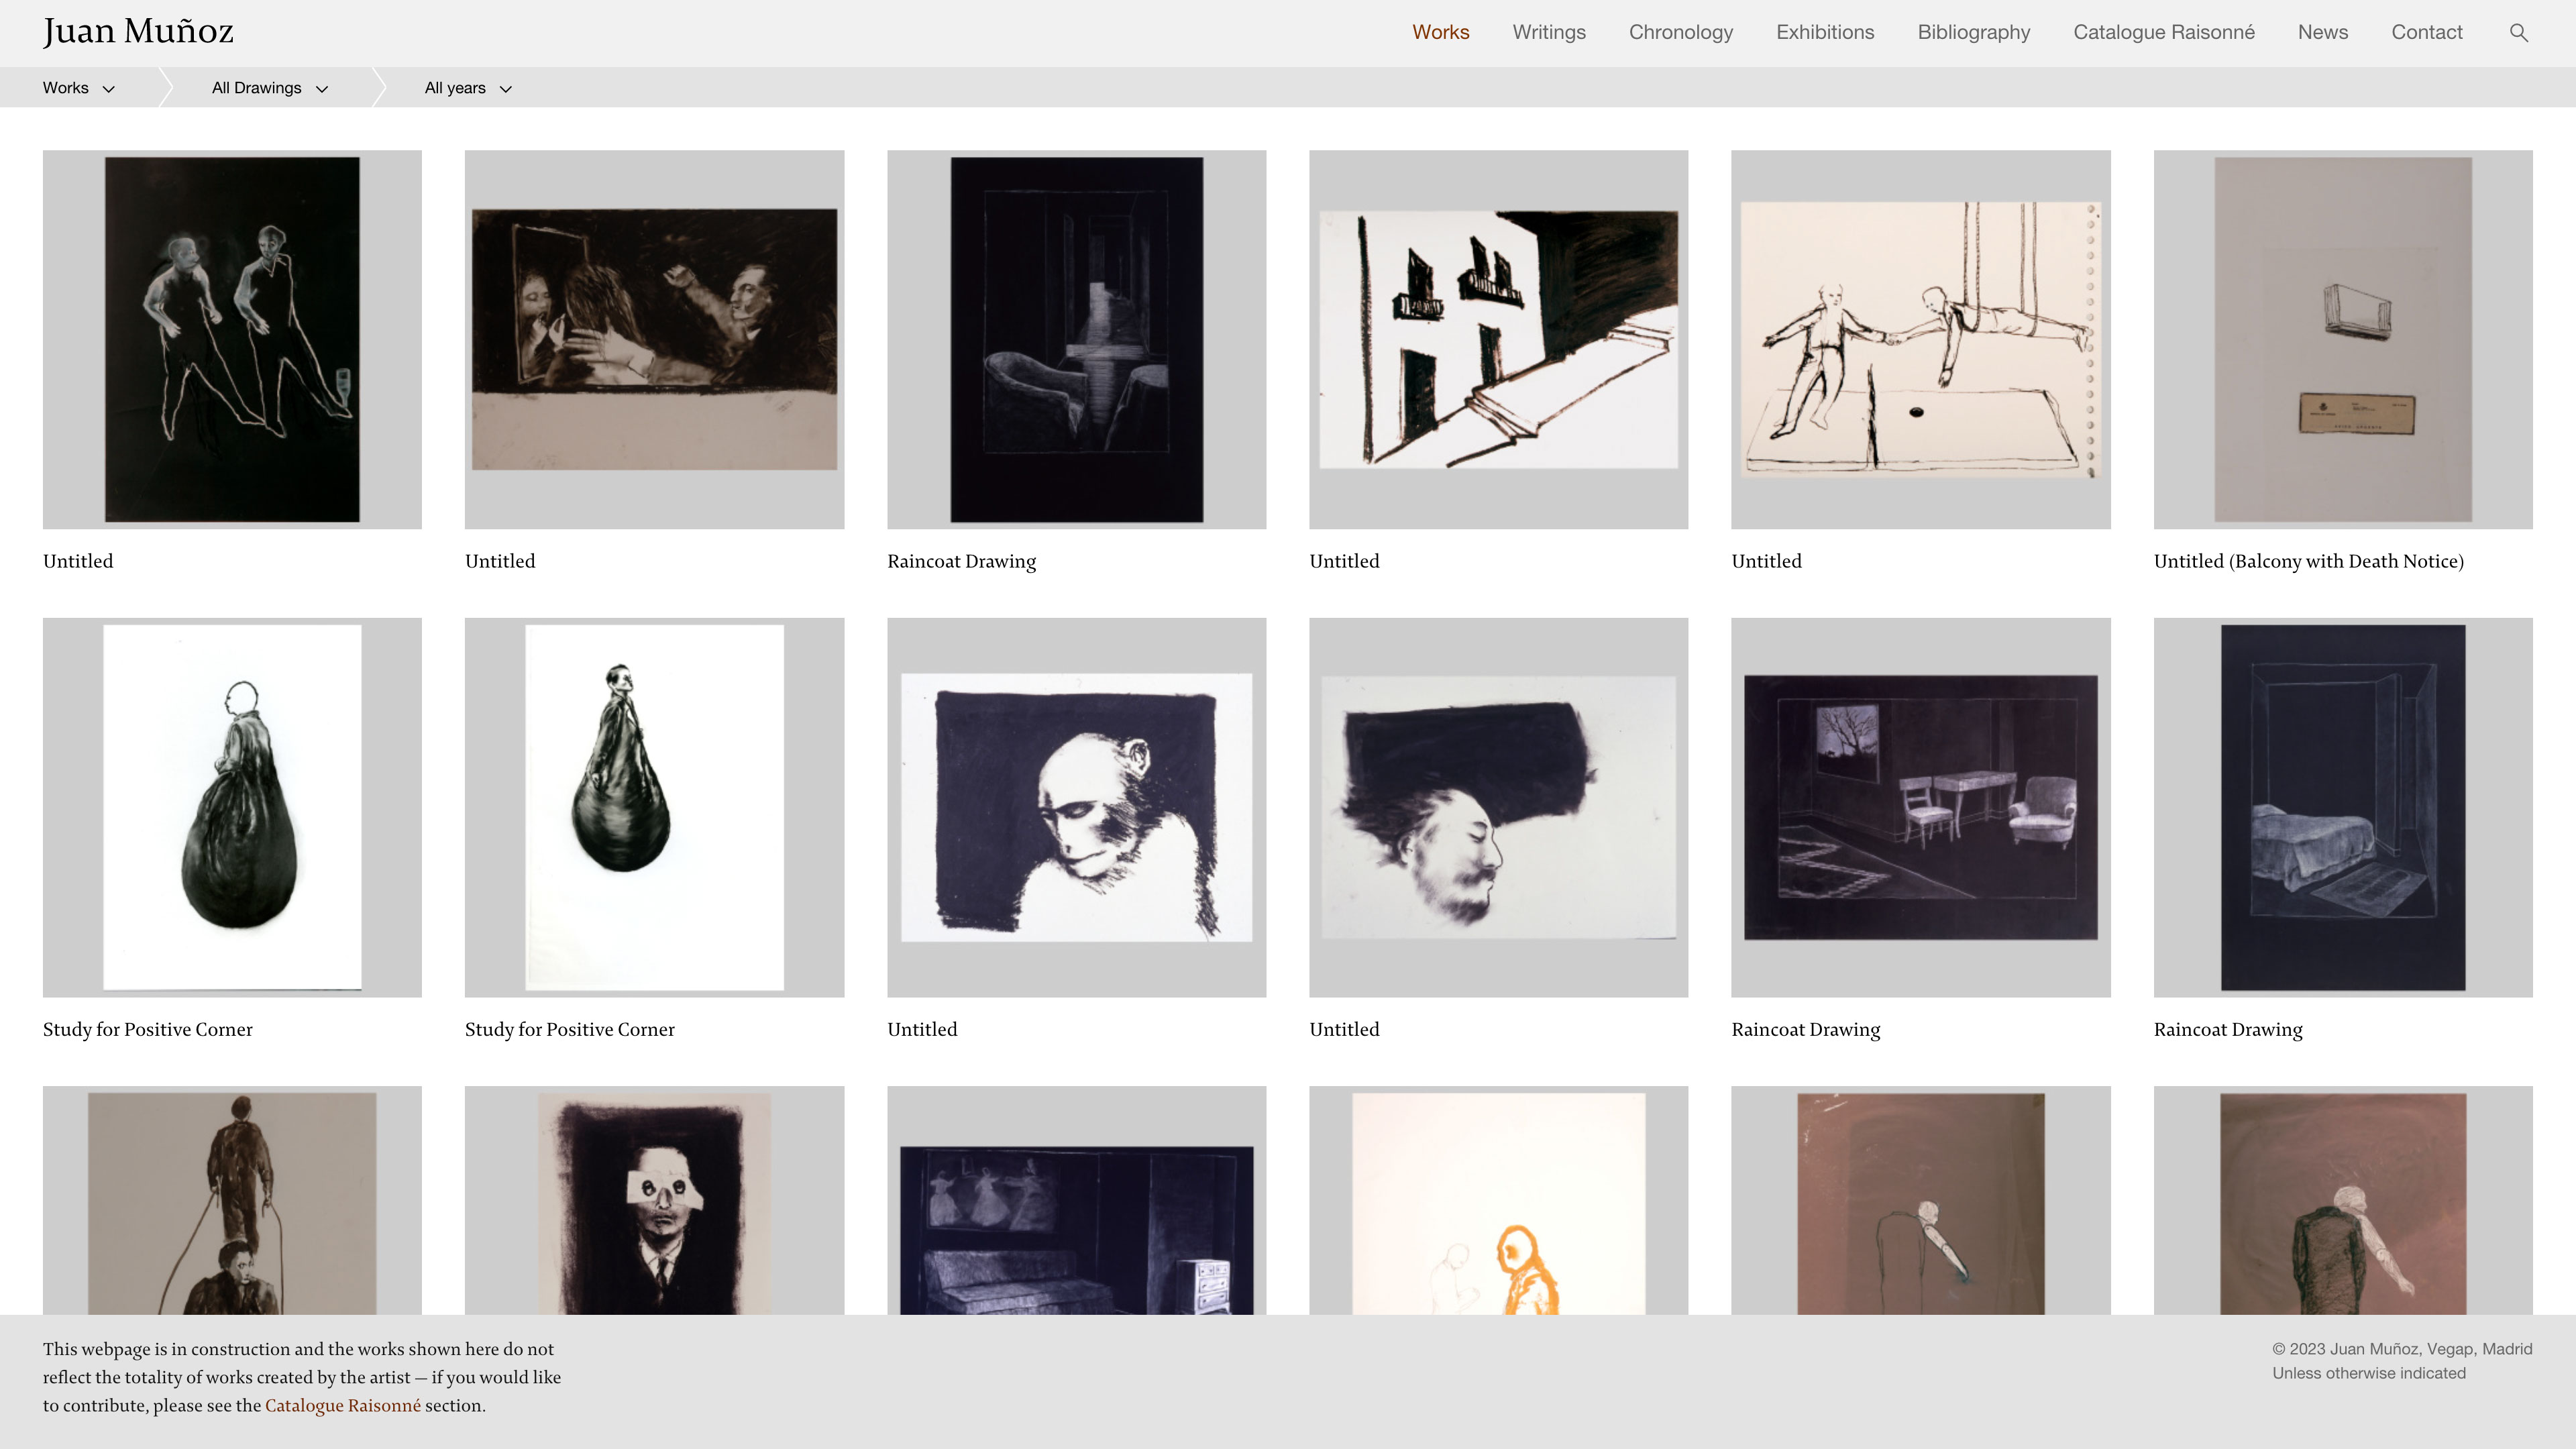2576x1449 pixels.
Task: Go to the Contact page
Action: coord(2426,32)
